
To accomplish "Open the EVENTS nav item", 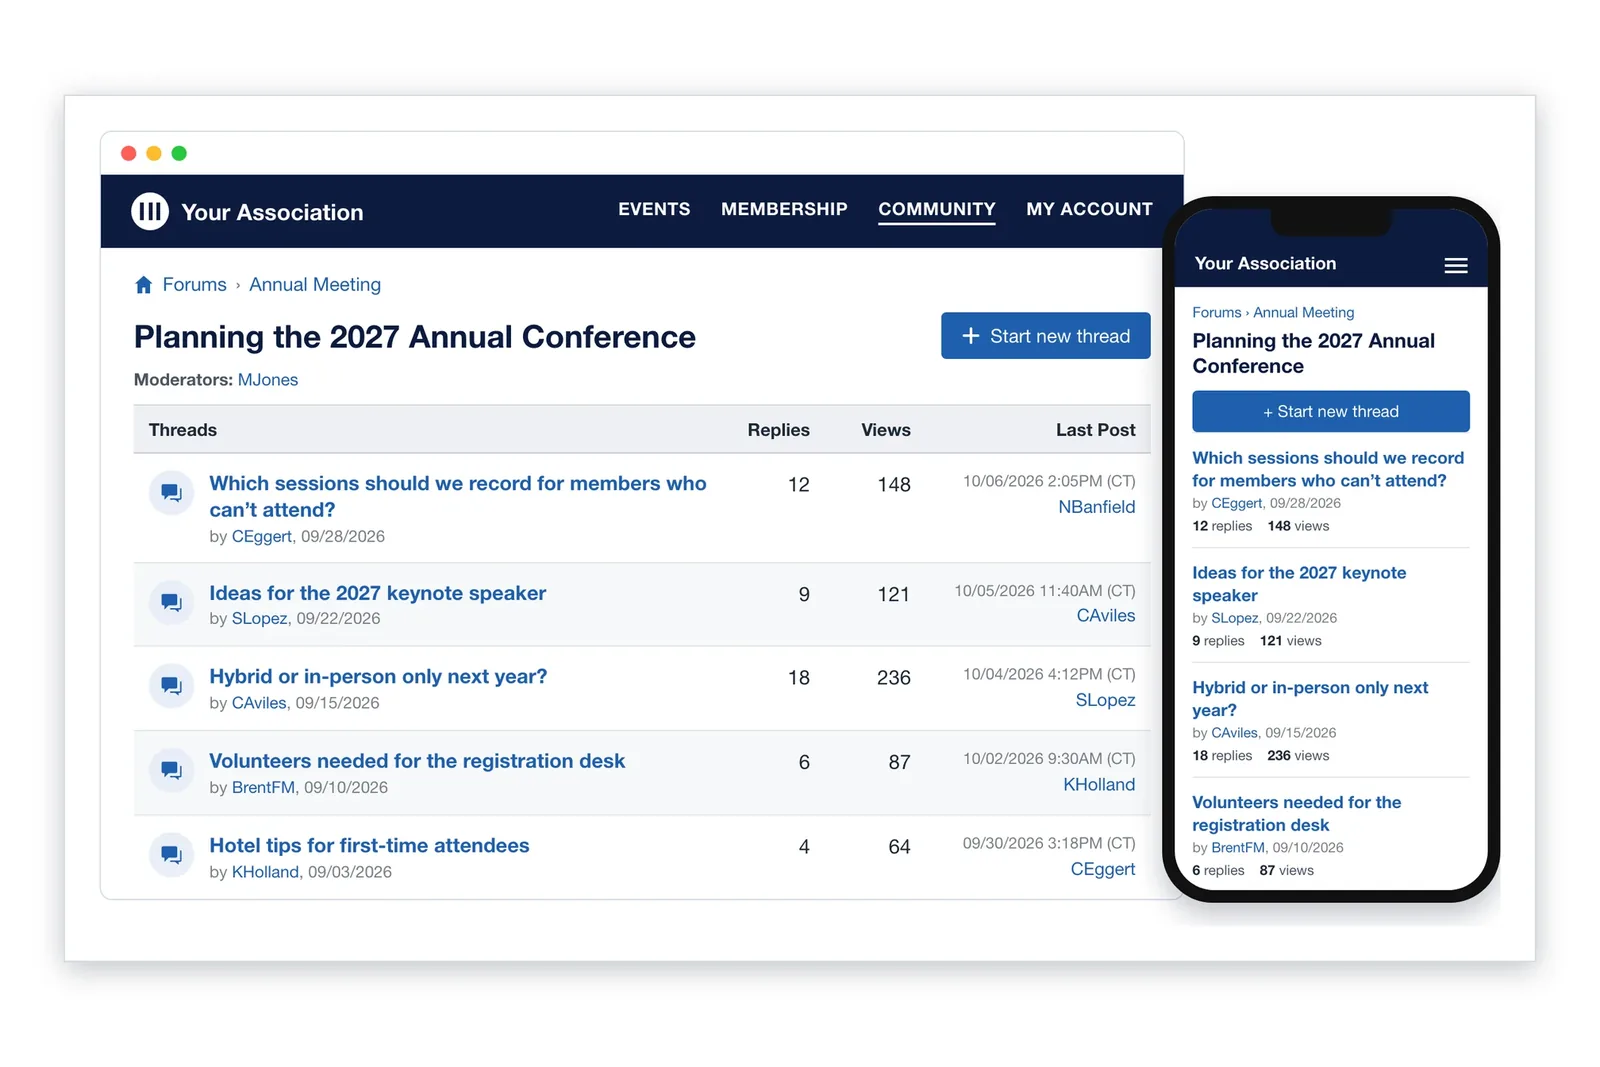I will (654, 209).
